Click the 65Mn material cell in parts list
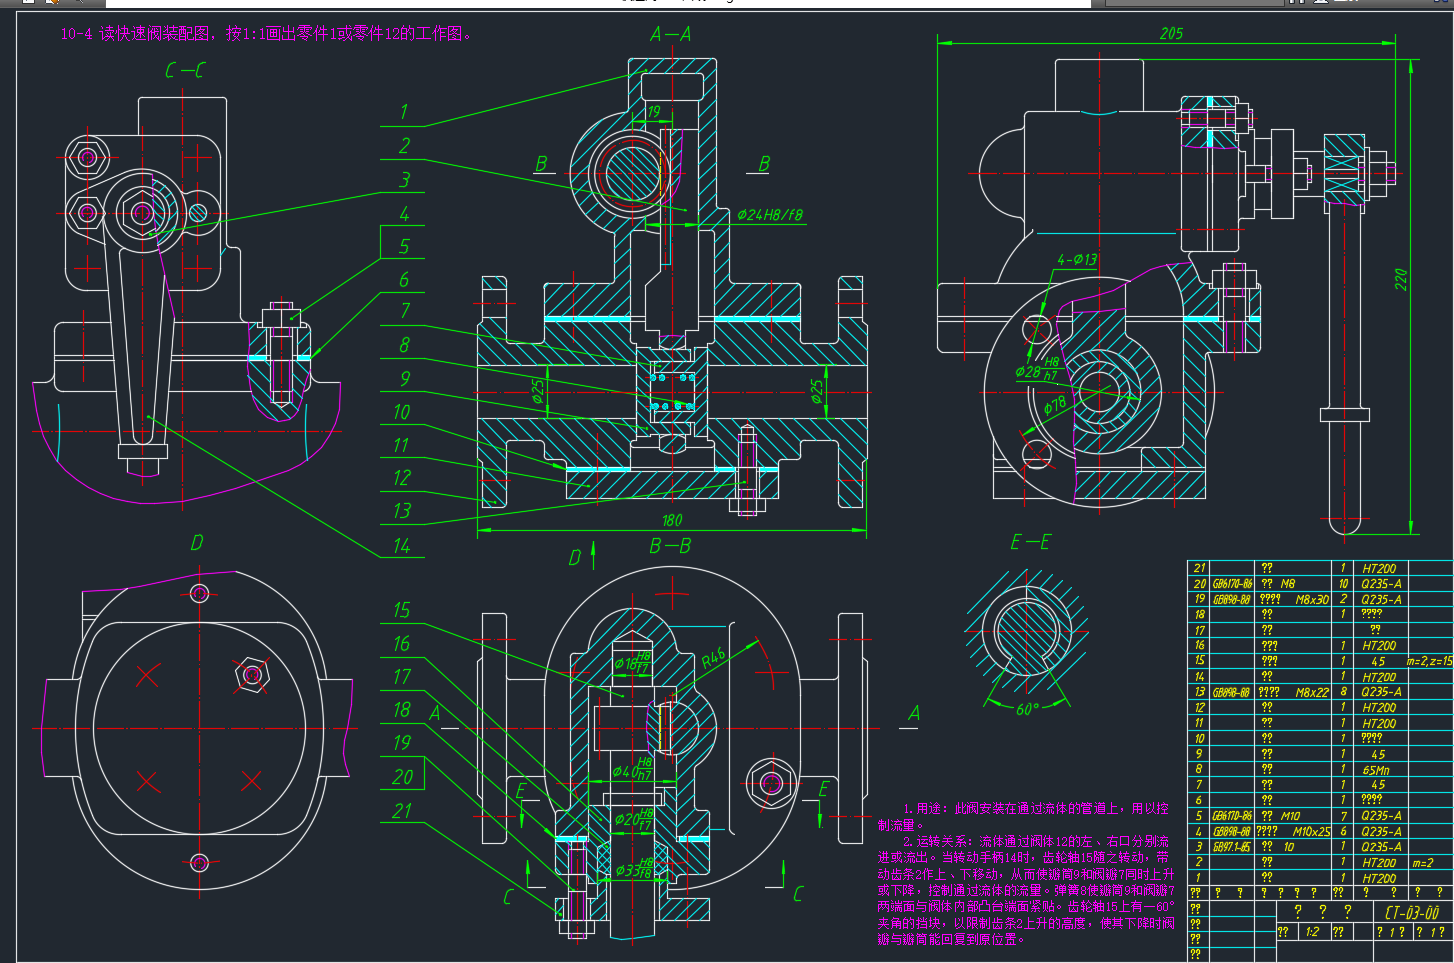 tap(1376, 770)
